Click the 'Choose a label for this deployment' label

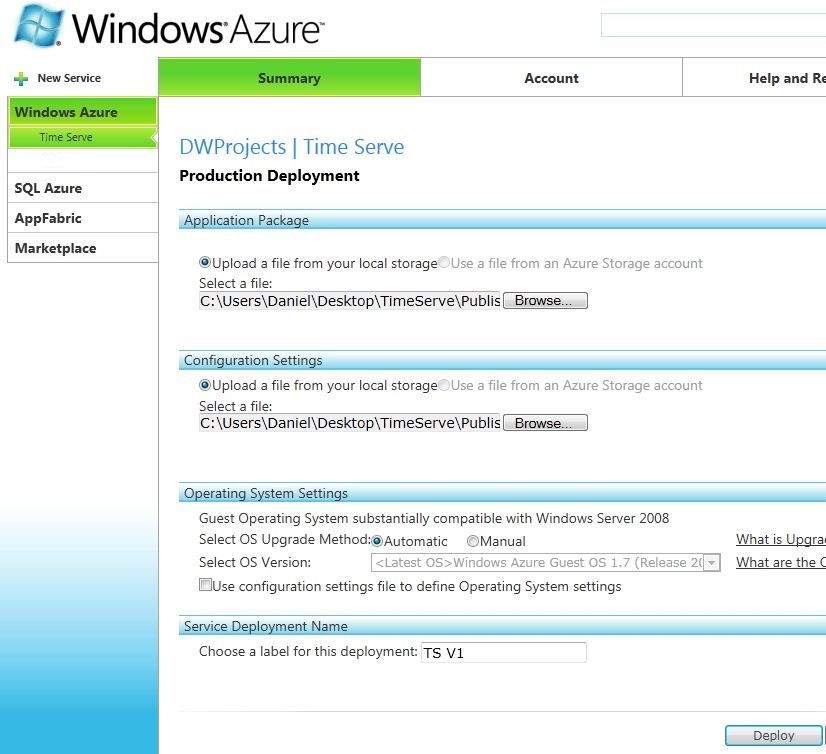308,651
